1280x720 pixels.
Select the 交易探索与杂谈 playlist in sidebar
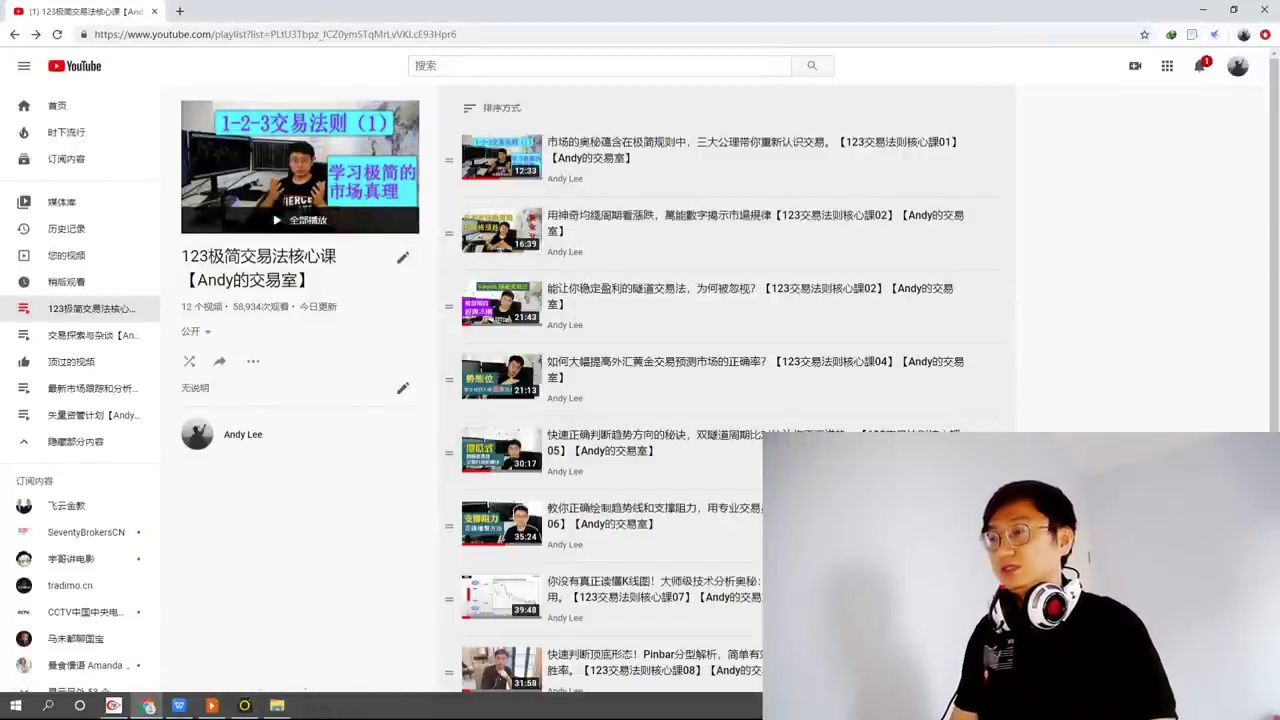[80, 335]
